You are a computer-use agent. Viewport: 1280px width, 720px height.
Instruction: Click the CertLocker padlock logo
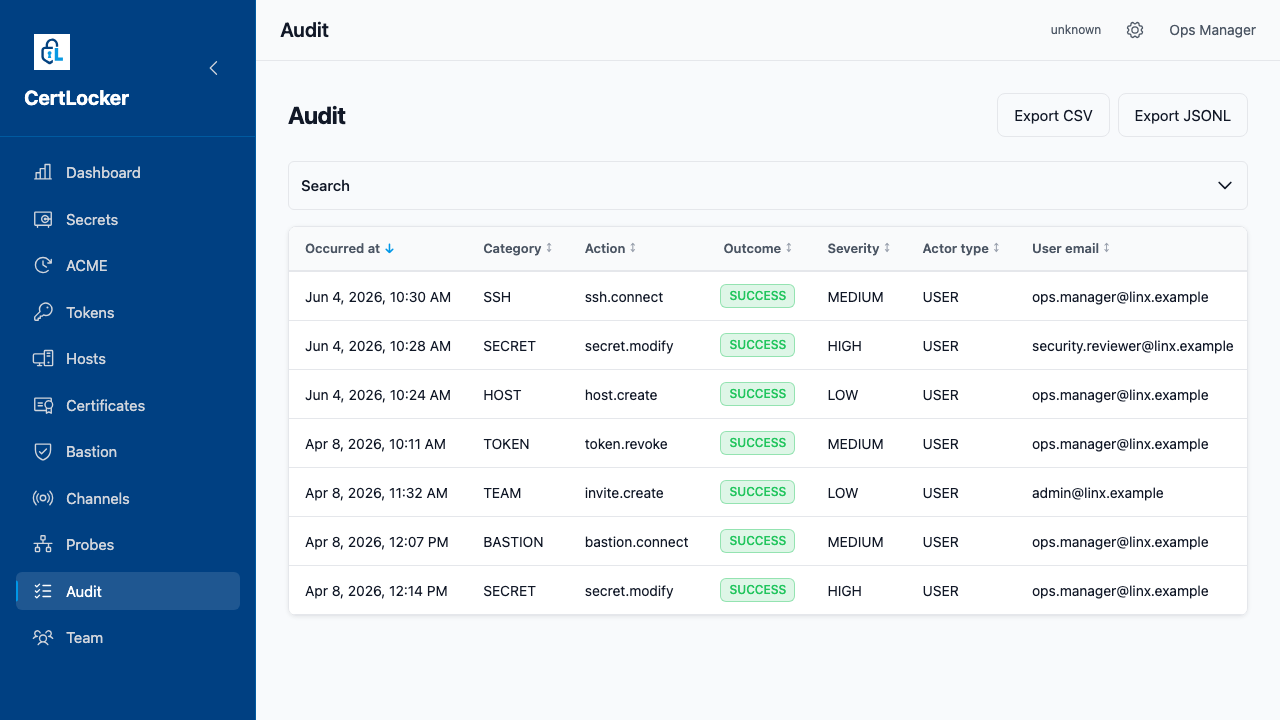52,52
